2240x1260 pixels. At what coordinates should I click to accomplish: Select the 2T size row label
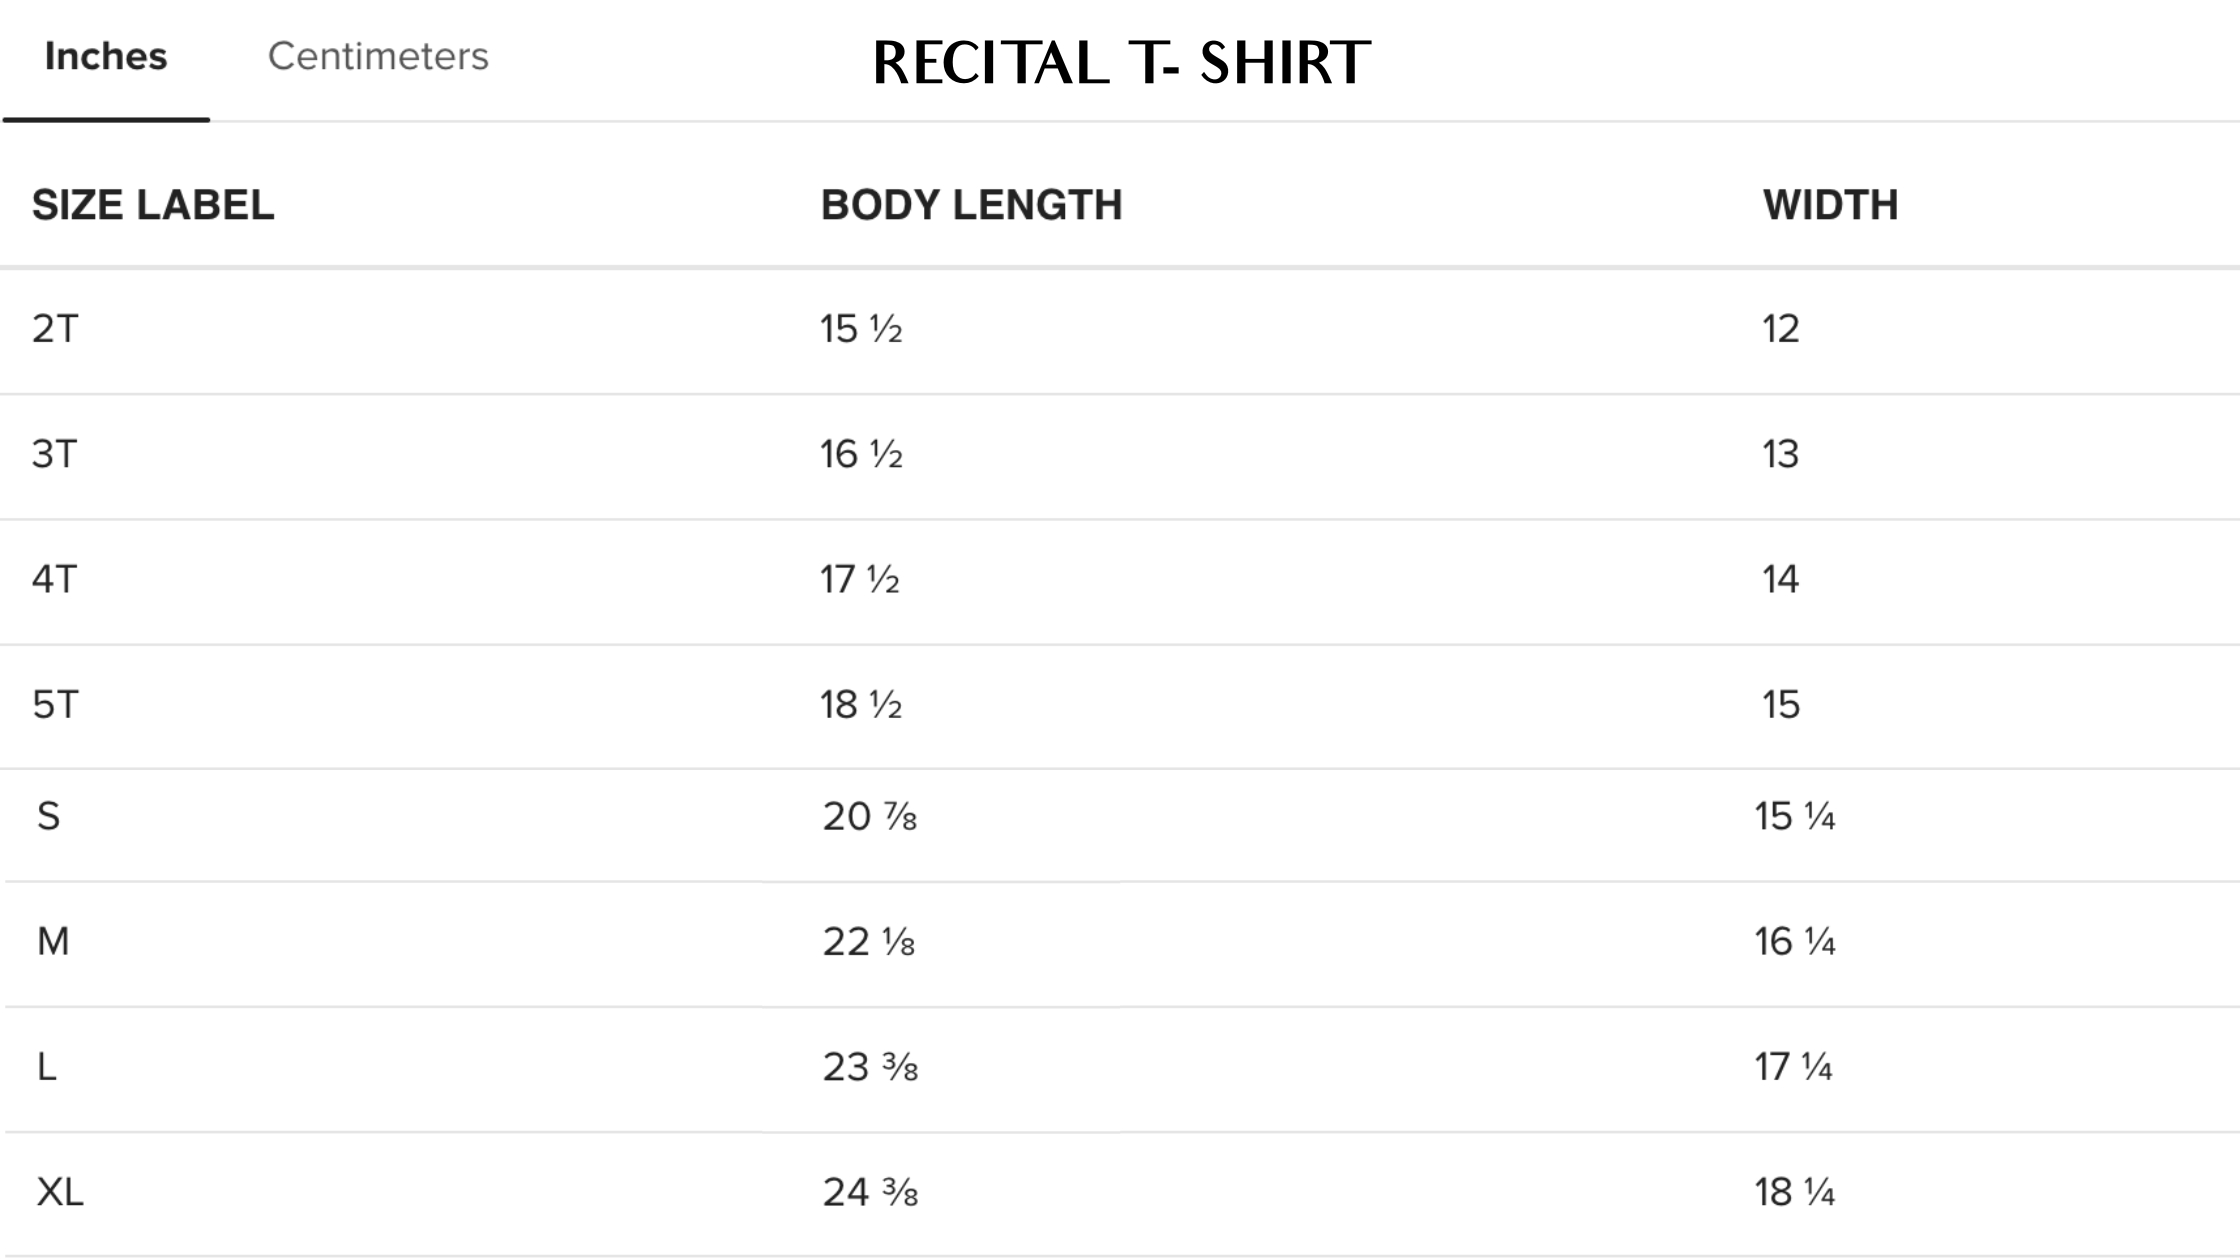[55, 329]
